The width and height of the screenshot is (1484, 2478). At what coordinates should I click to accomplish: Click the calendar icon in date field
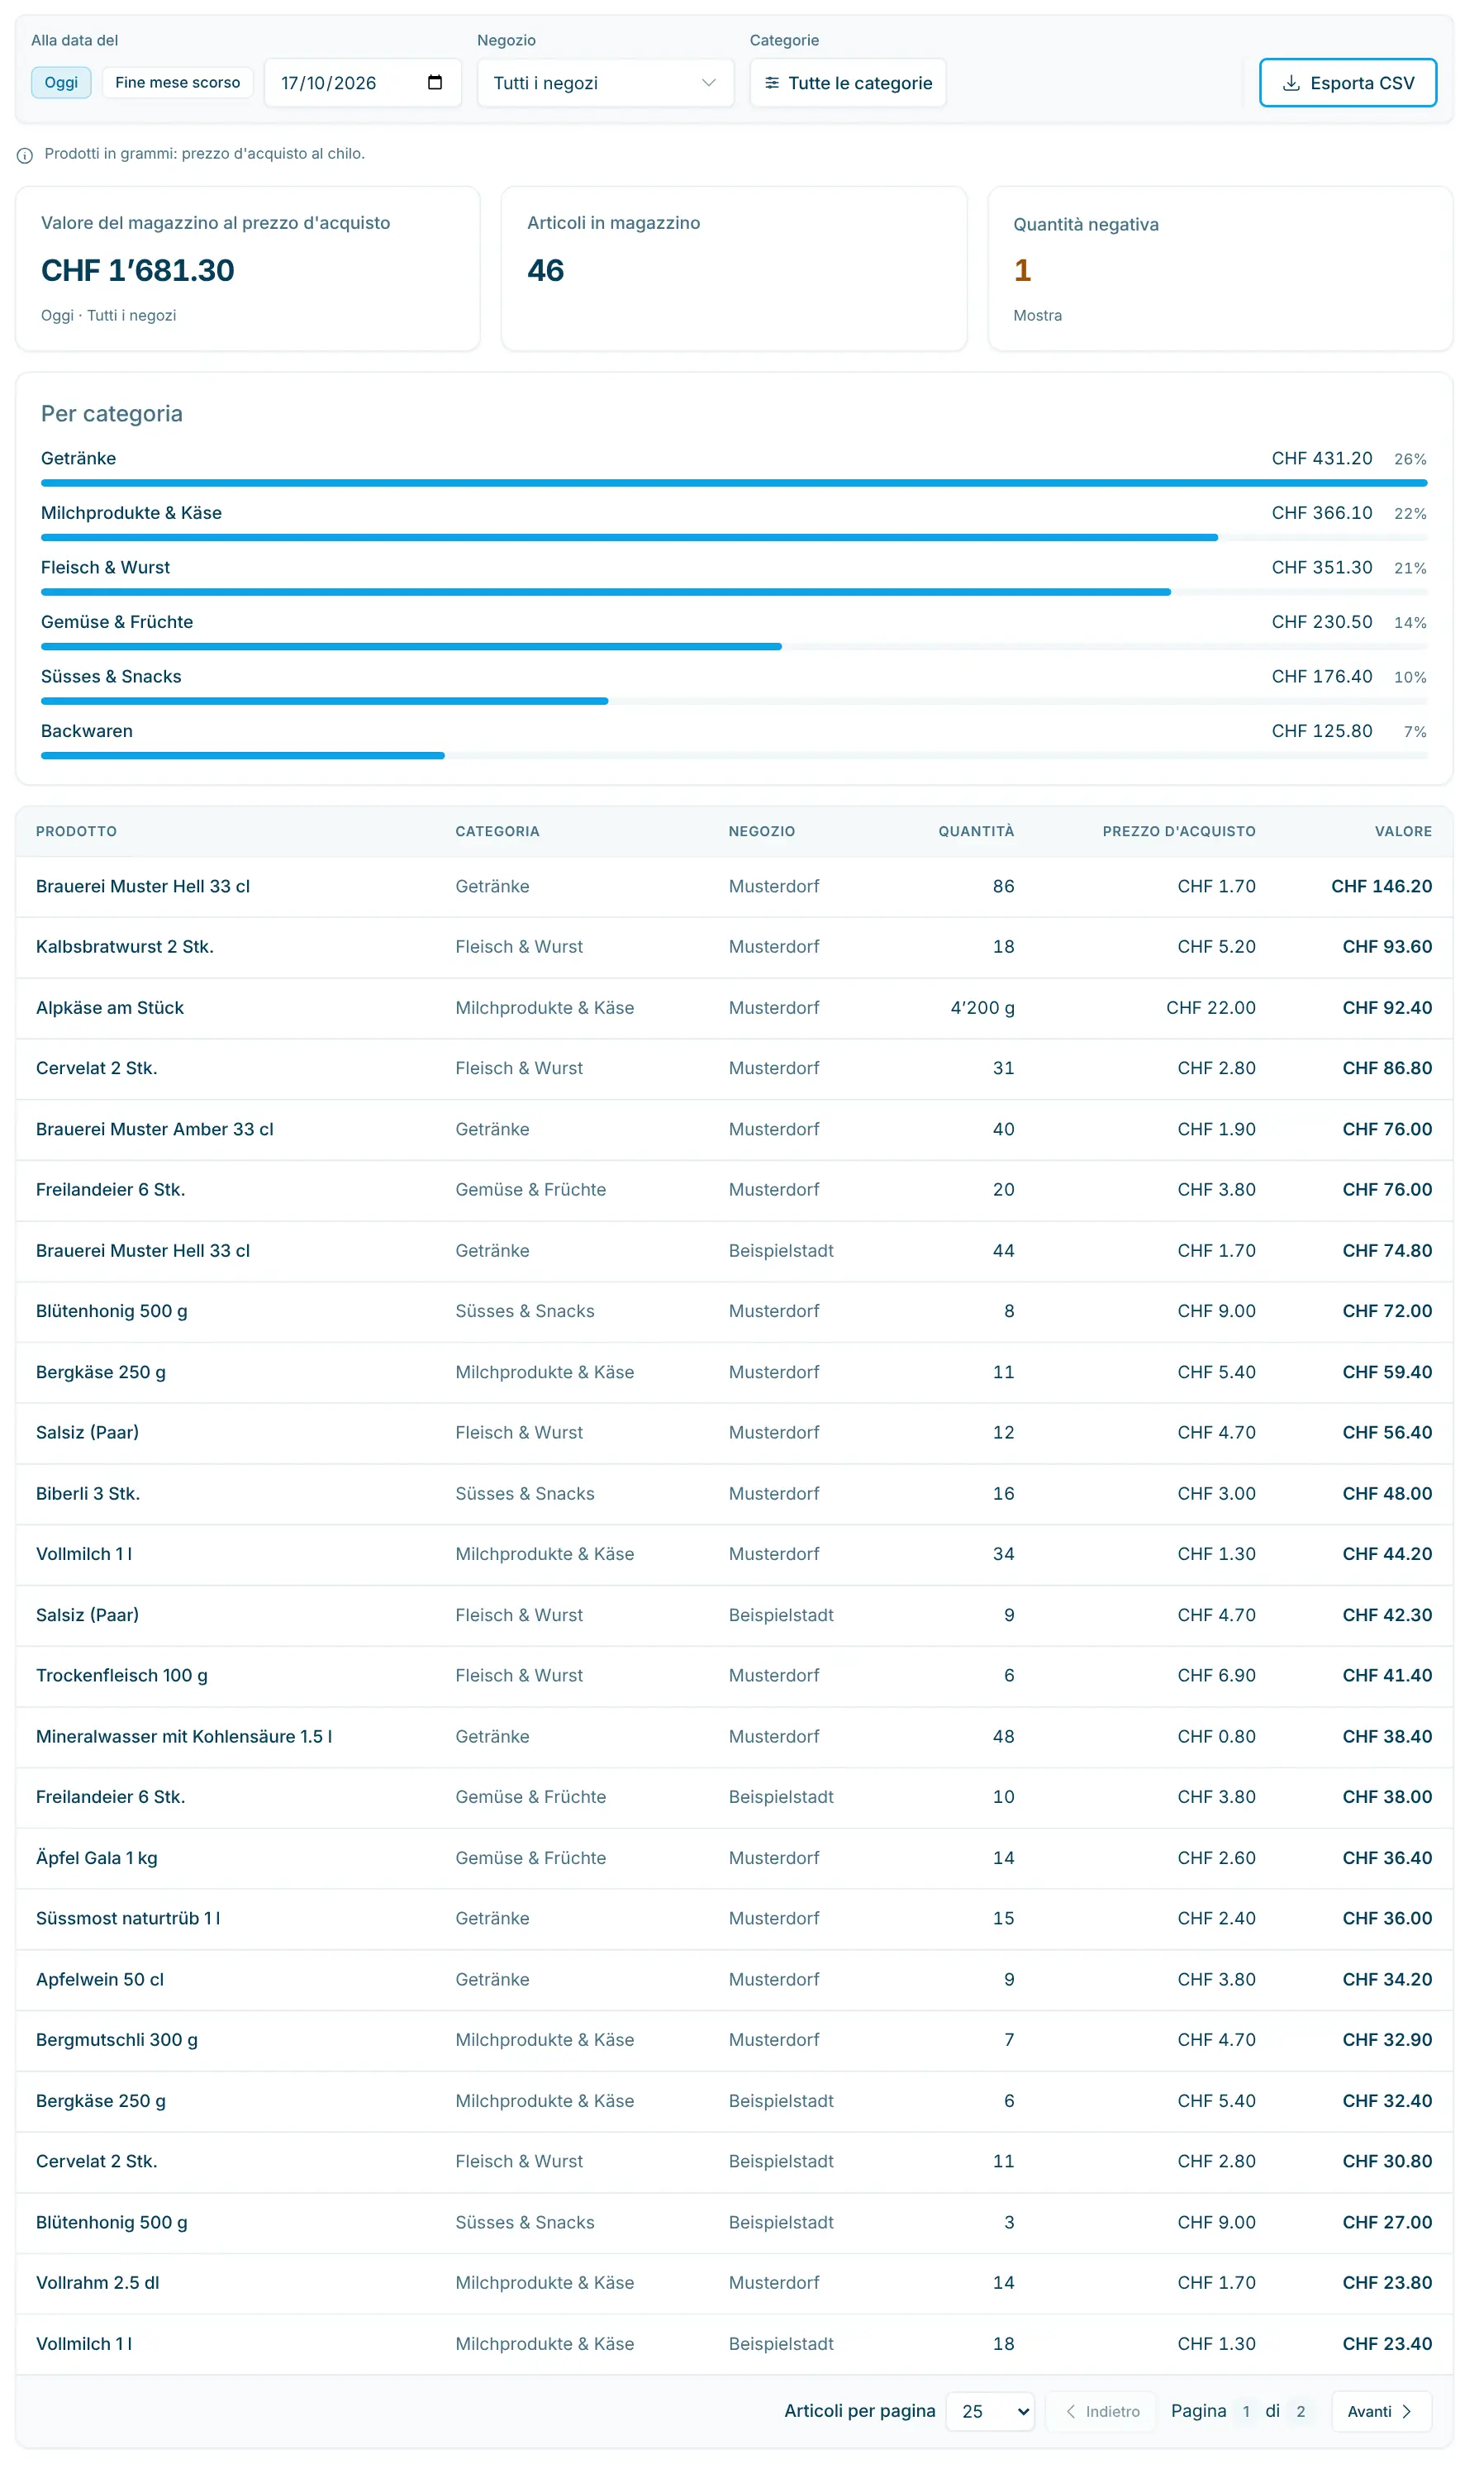(x=435, y=82)
